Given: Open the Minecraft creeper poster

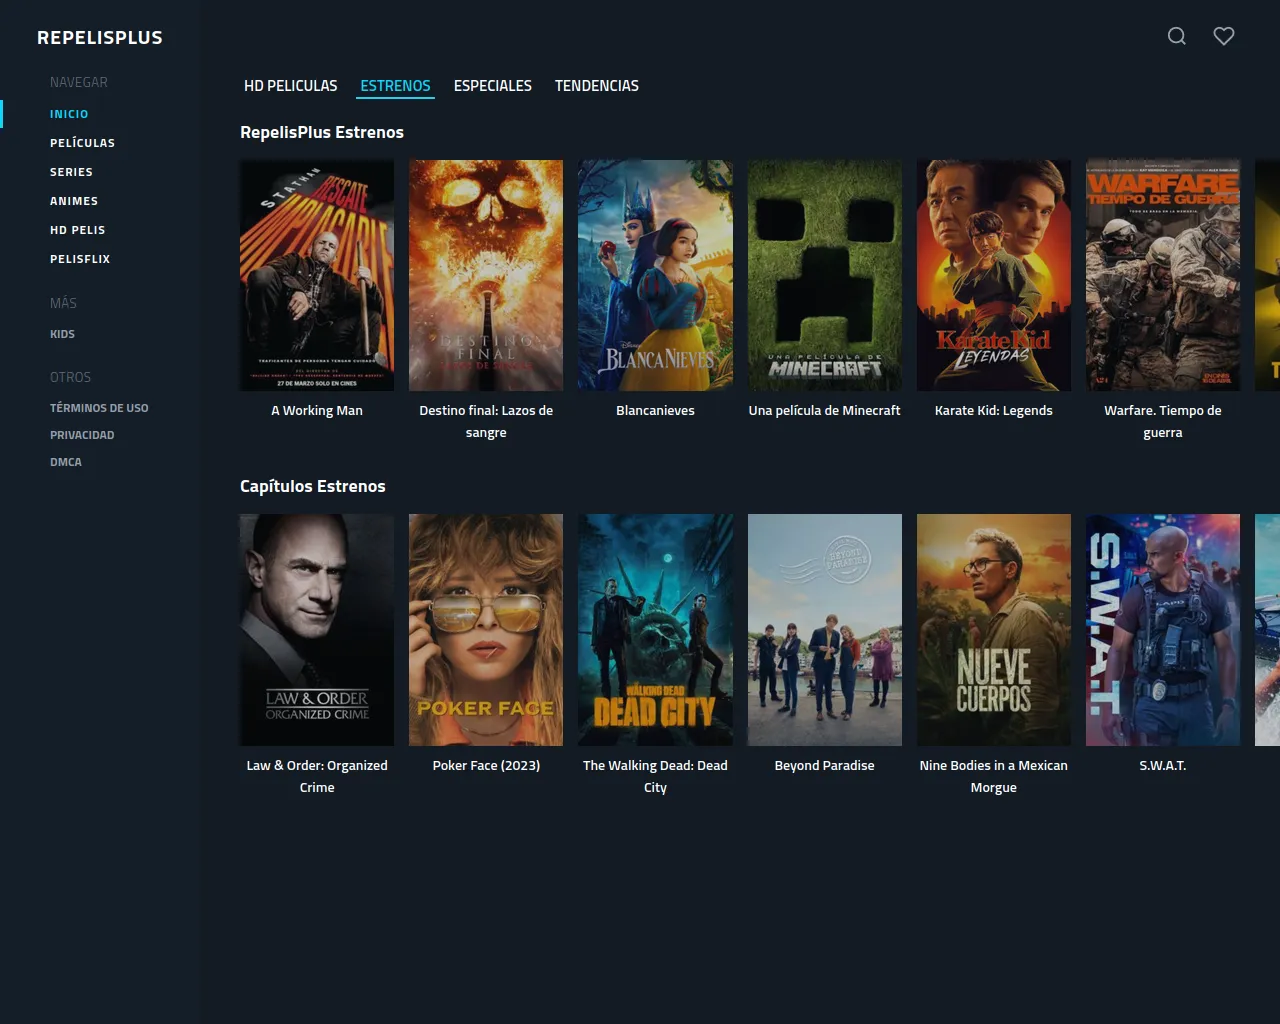Looking at the screenshot, I should 825,275.
